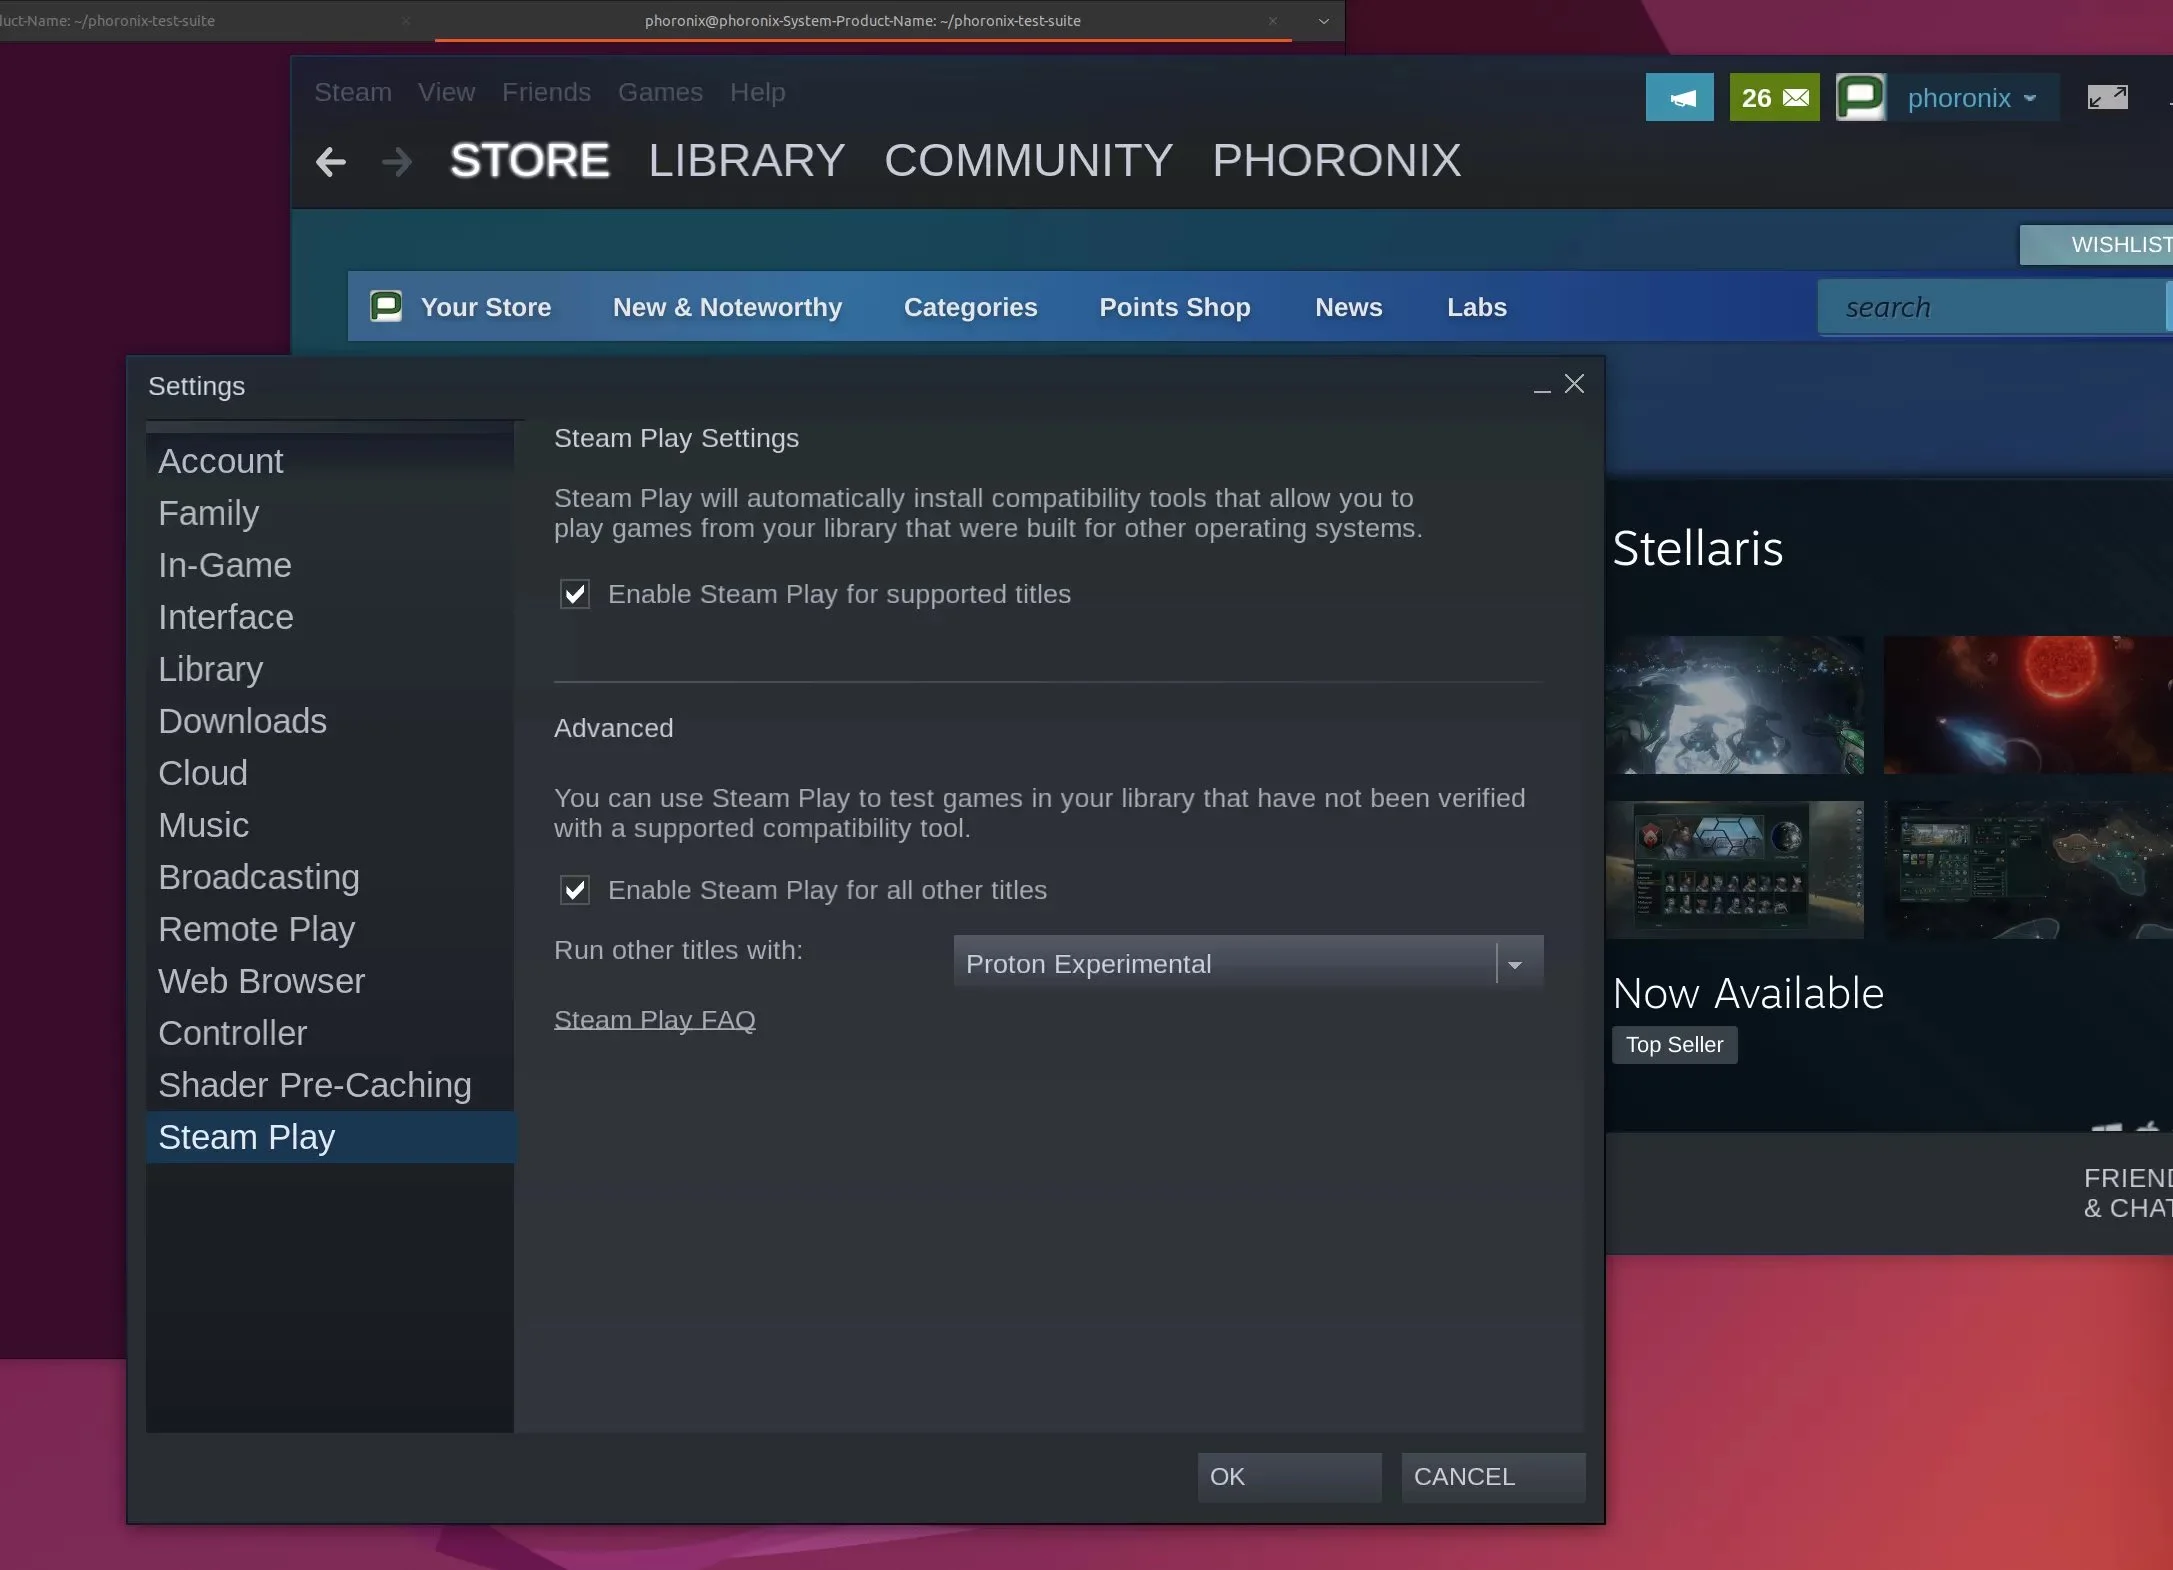Open the News store tab
Viewport: 2173px width, 1570px height.
click(1348, 306)
